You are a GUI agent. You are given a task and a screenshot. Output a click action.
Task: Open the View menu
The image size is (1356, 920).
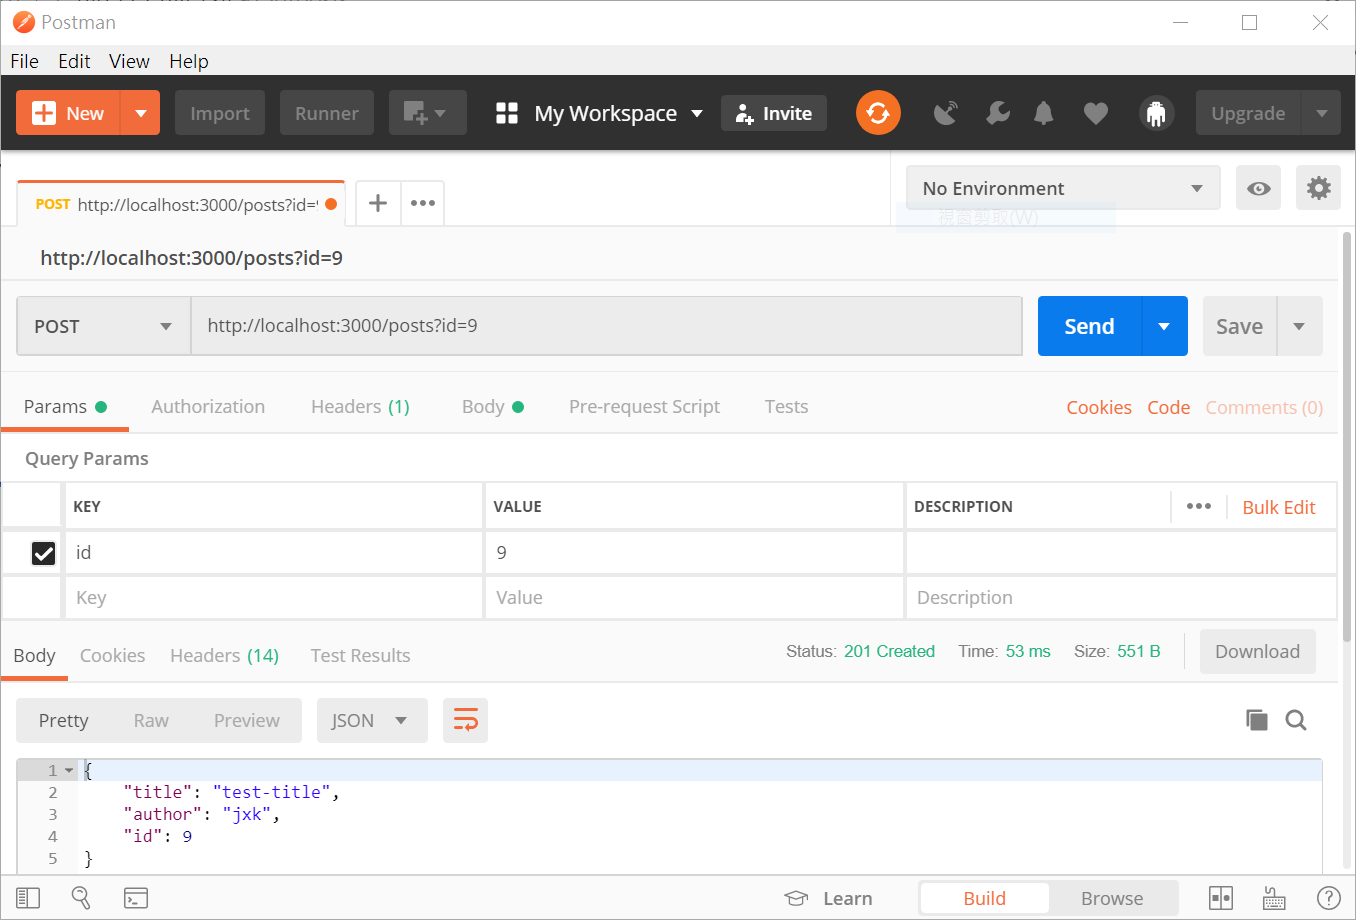pos(129,61)
